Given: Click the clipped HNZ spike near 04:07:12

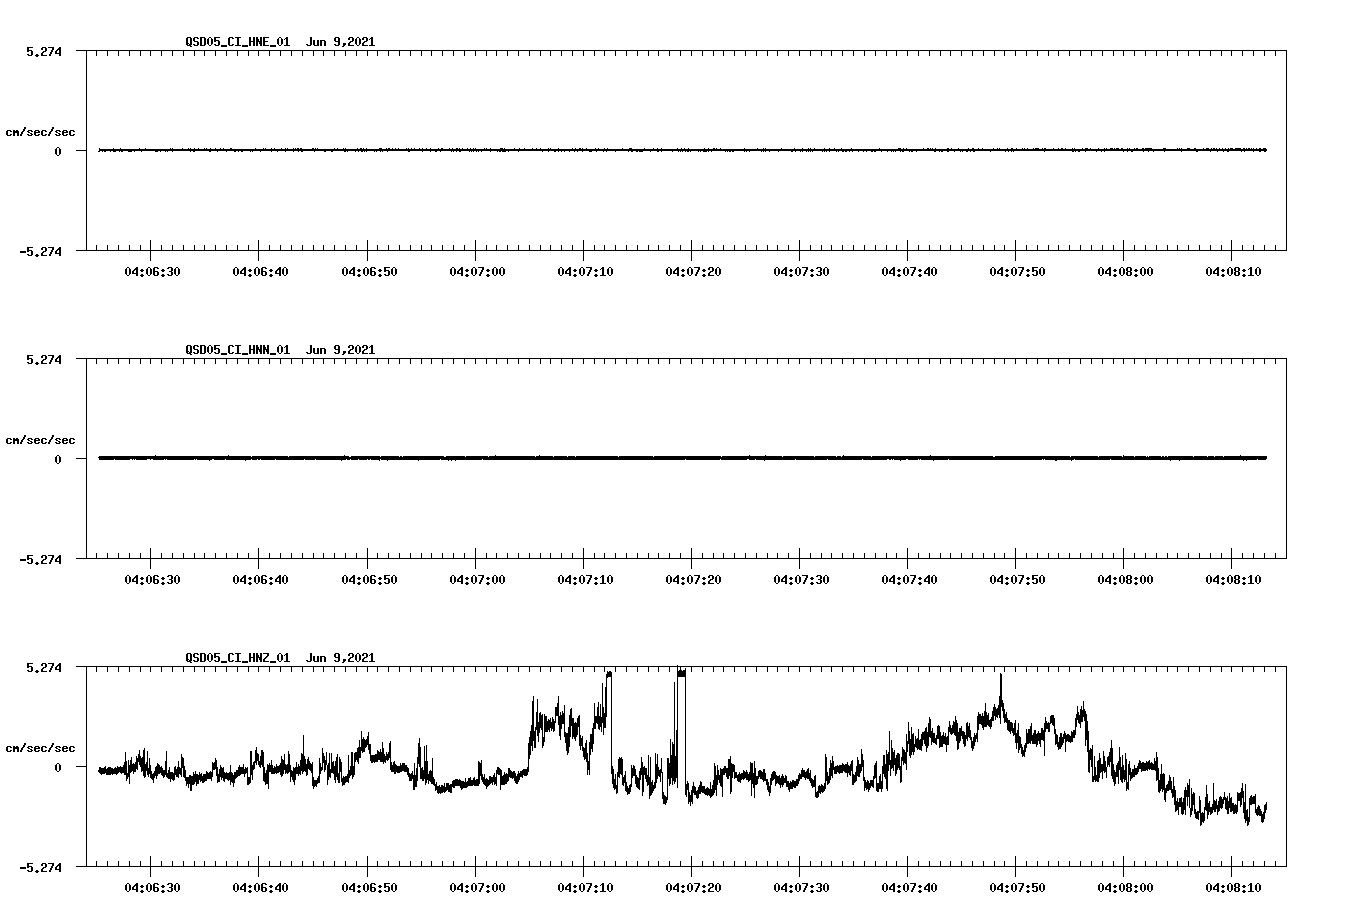Looking at the screenshot, I should pyautogui.click(x=608, y=675).
